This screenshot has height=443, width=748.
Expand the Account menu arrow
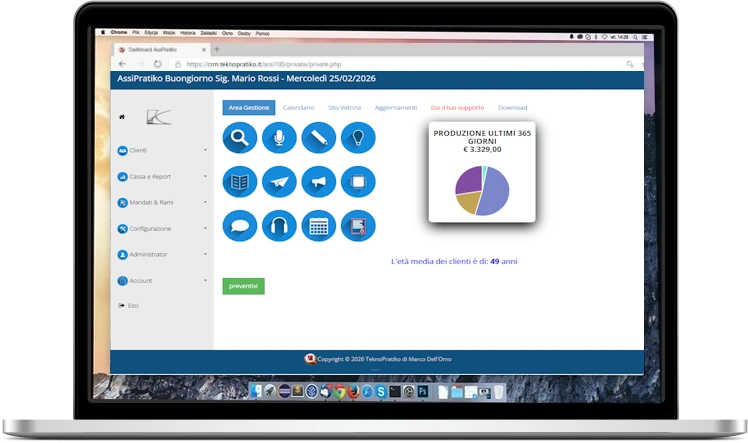[205, 280]
